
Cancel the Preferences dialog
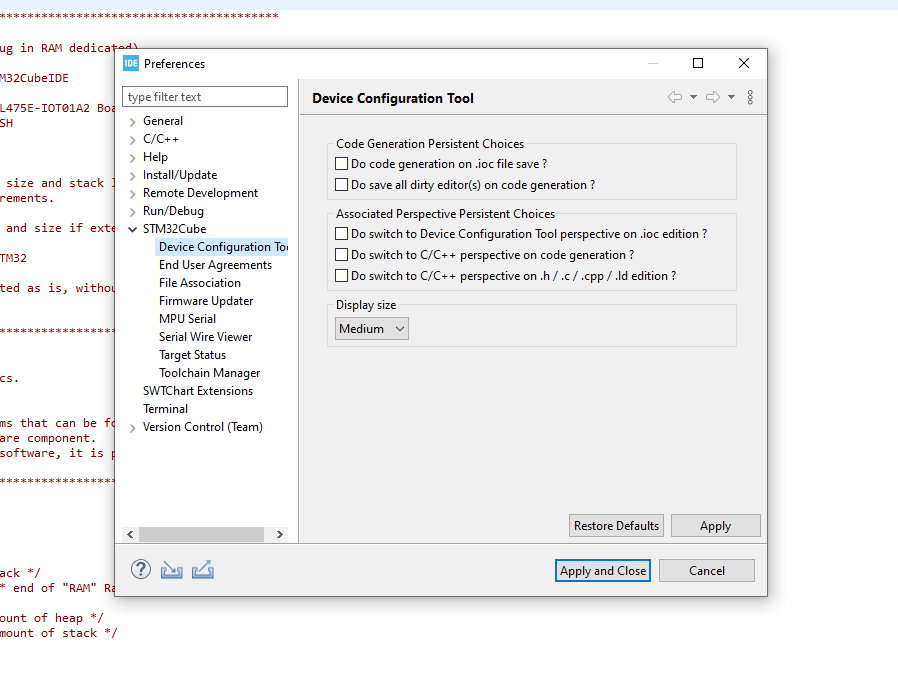[707, 570]
